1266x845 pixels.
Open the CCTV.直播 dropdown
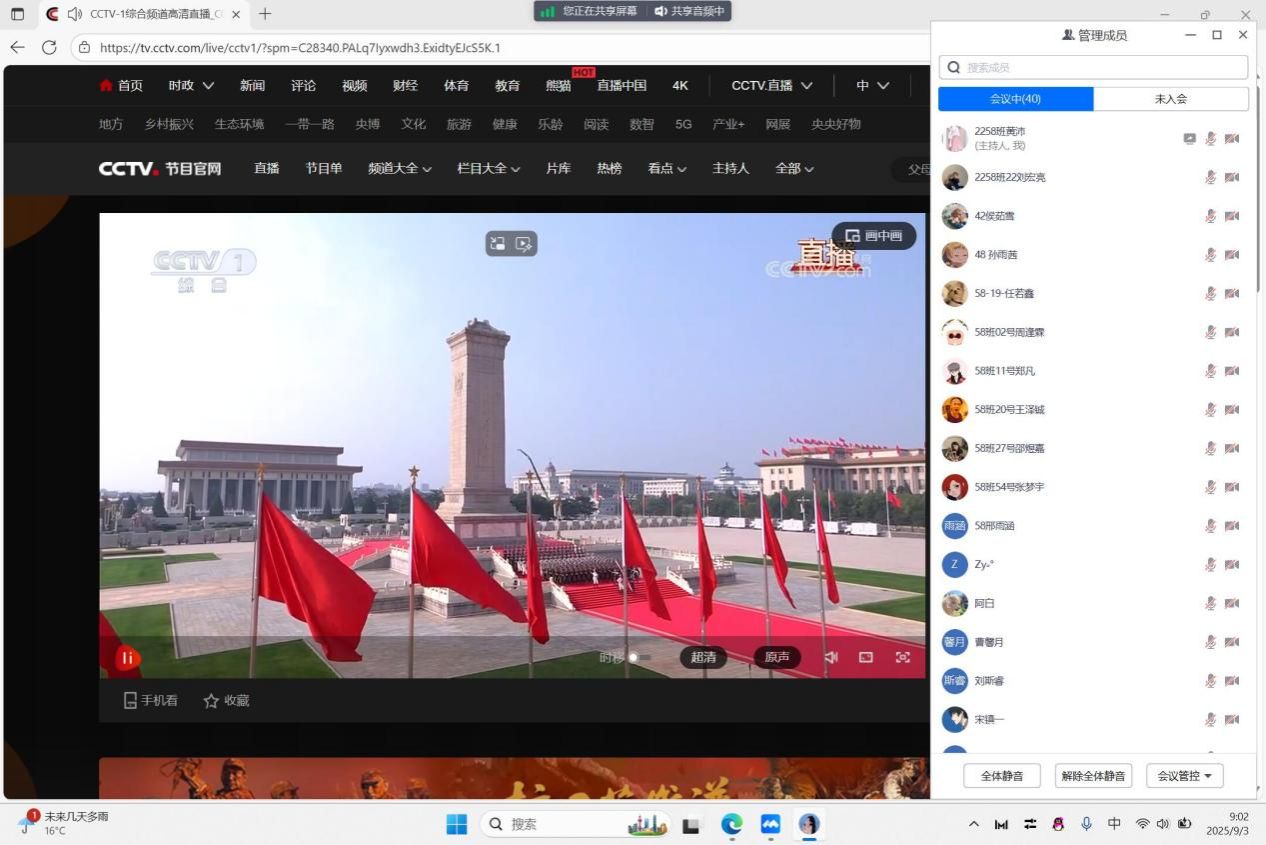click(771, 86)
